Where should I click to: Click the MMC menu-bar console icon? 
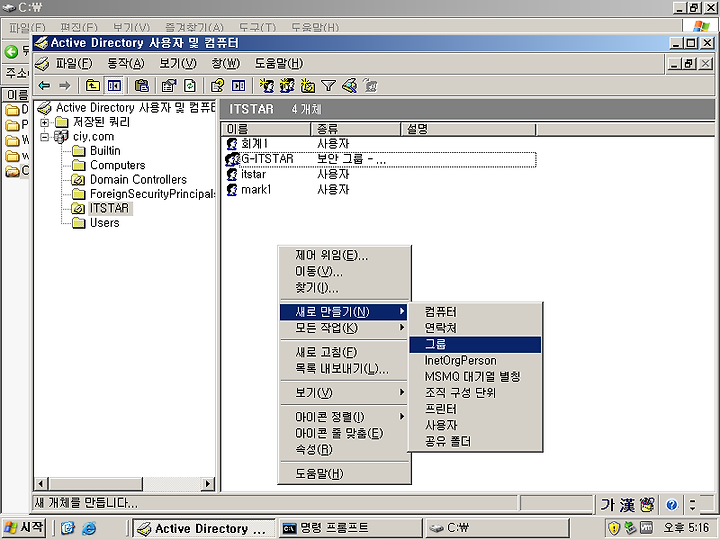[42, 64]
